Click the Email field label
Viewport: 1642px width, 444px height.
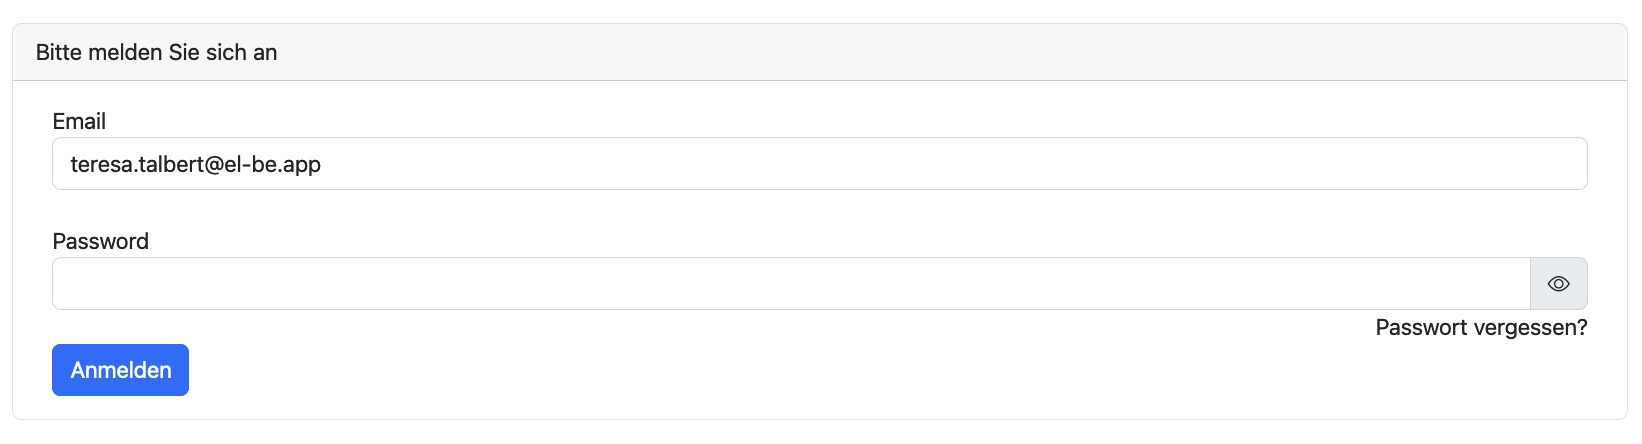click(79, 122)
